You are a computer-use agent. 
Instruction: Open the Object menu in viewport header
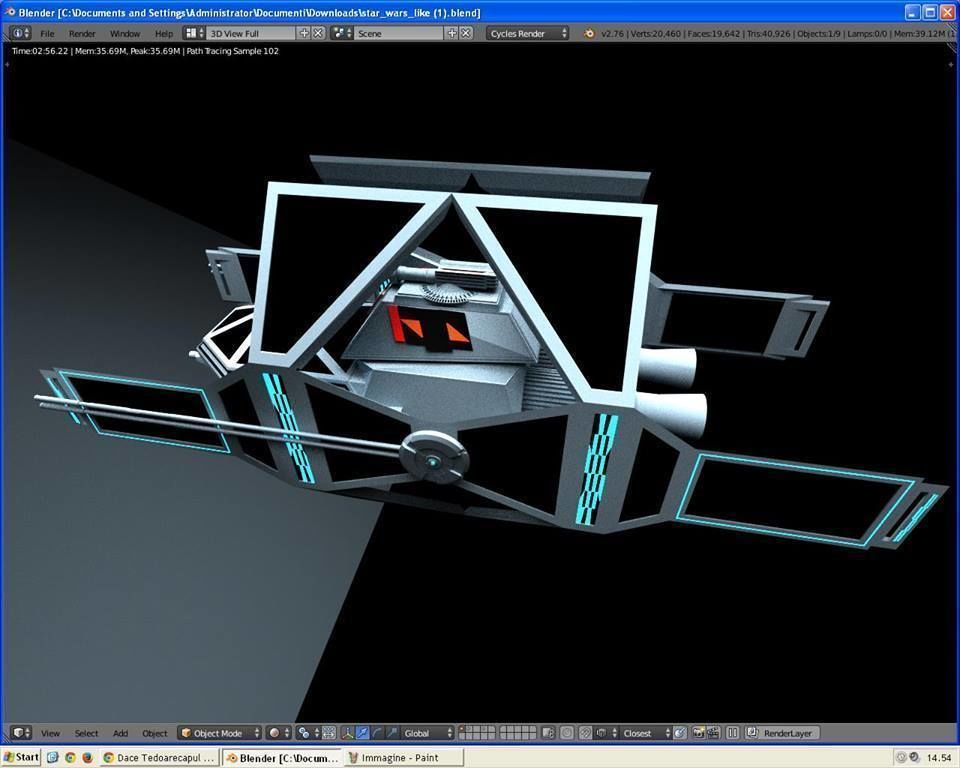pyautogui.click(x=154, y=733)
